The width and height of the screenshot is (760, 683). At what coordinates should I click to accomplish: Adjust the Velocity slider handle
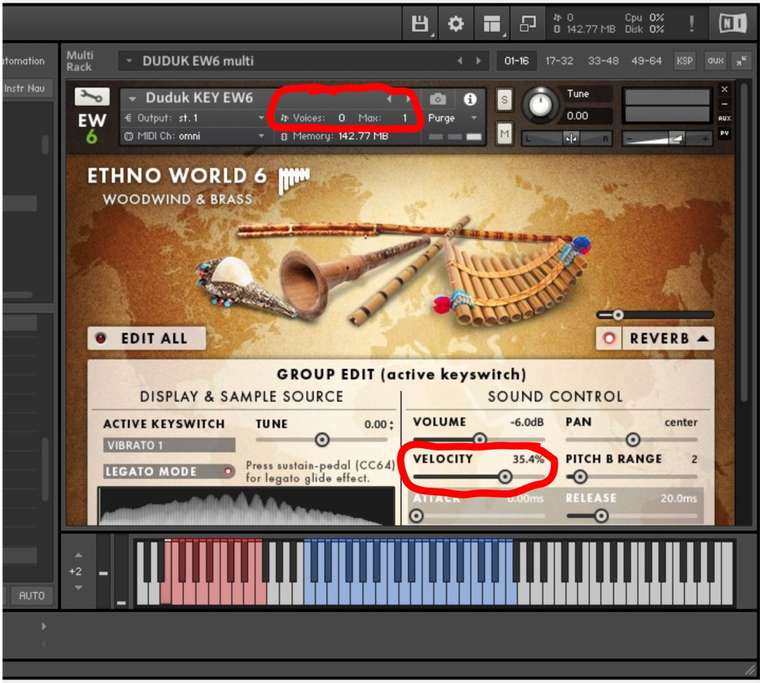pos(505,477)
